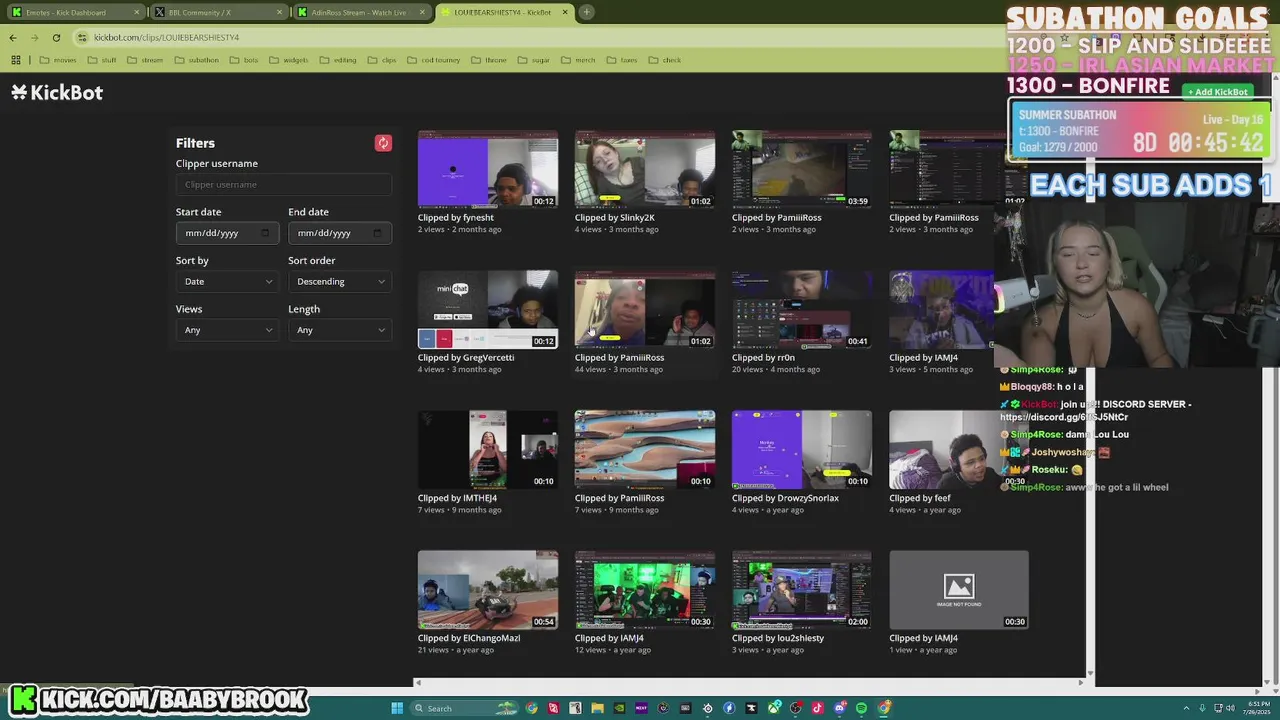Open the movies bookmark folder
This screenshot has width=1280, height=720.
click(58, 60)
